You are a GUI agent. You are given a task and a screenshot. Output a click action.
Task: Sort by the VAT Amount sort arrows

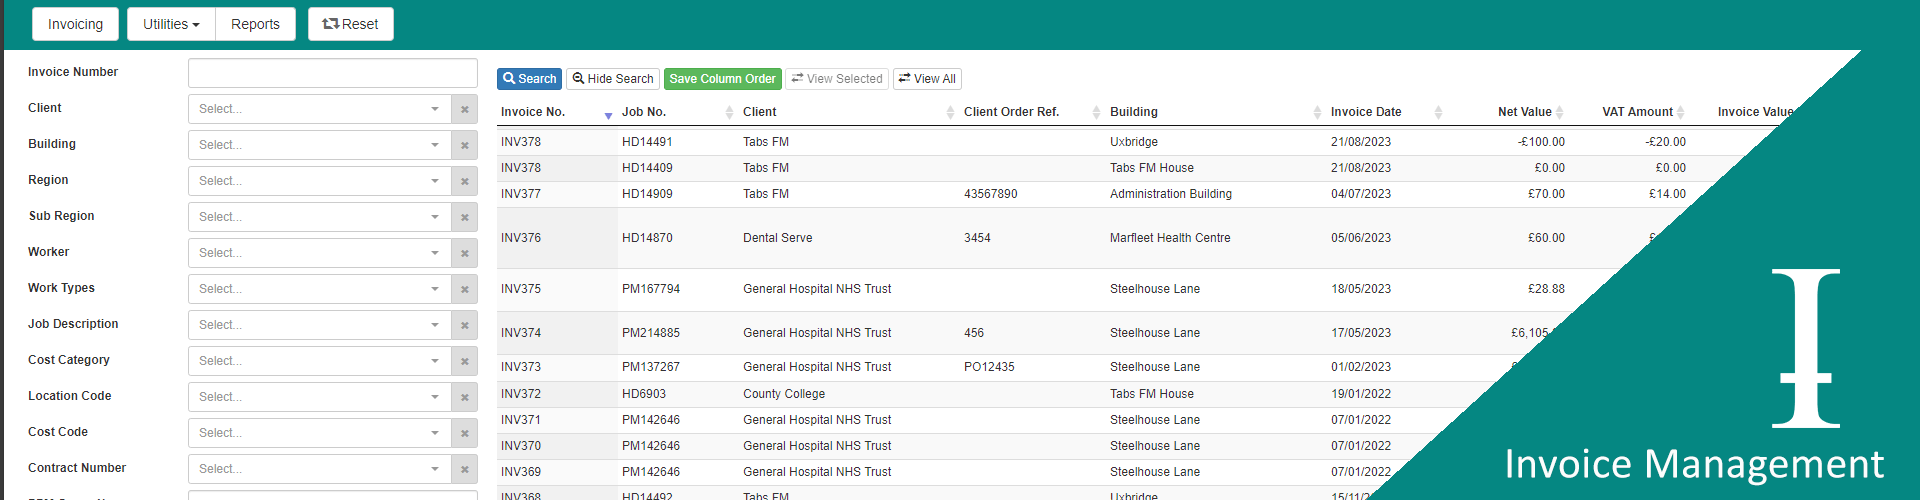(1680, 113)
